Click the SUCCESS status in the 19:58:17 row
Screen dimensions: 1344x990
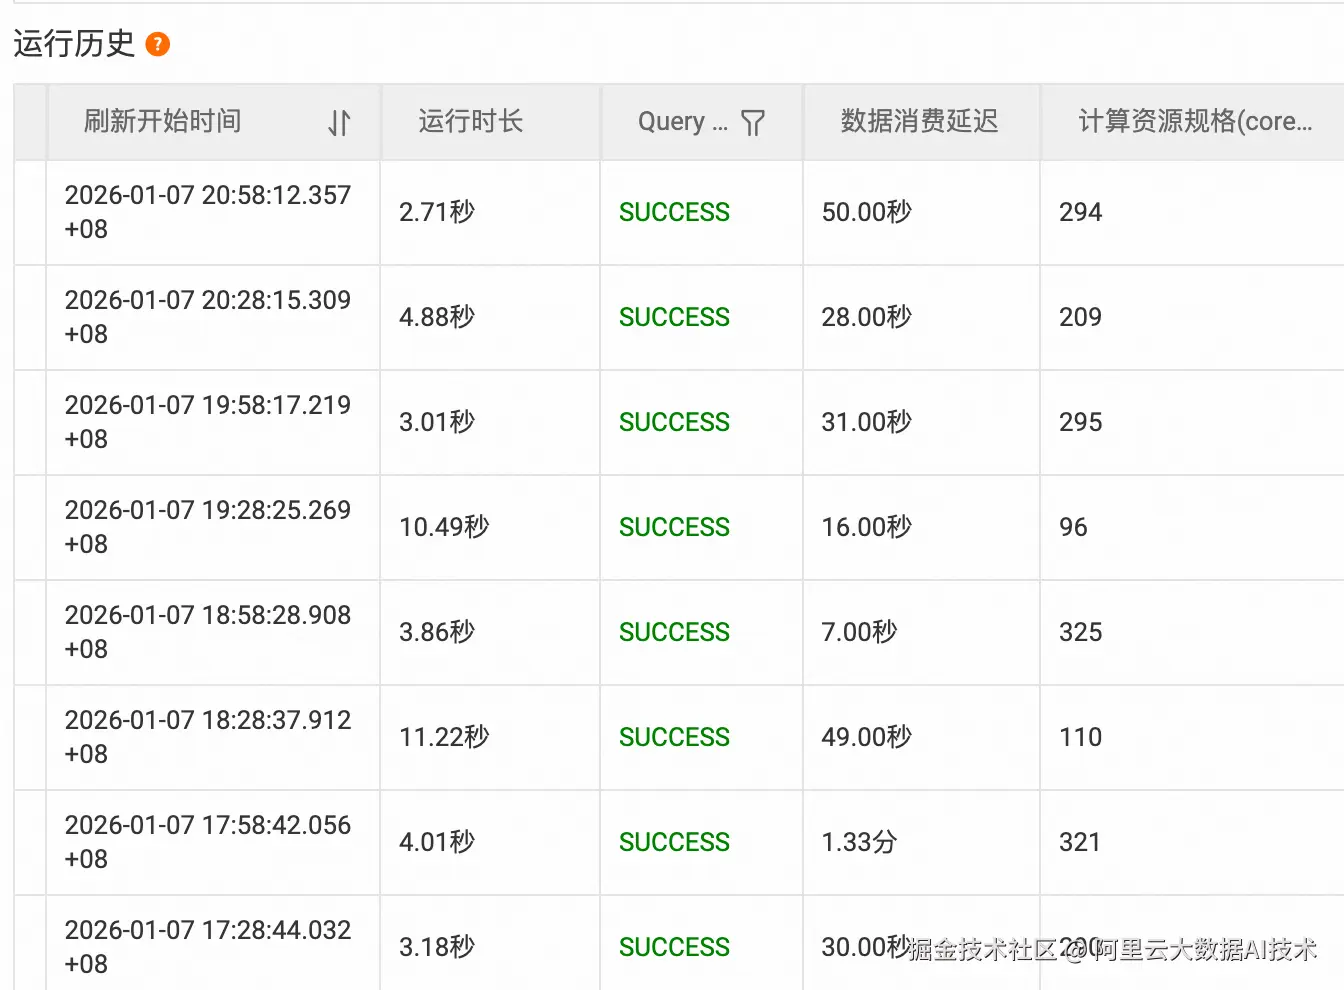(674, 422)
